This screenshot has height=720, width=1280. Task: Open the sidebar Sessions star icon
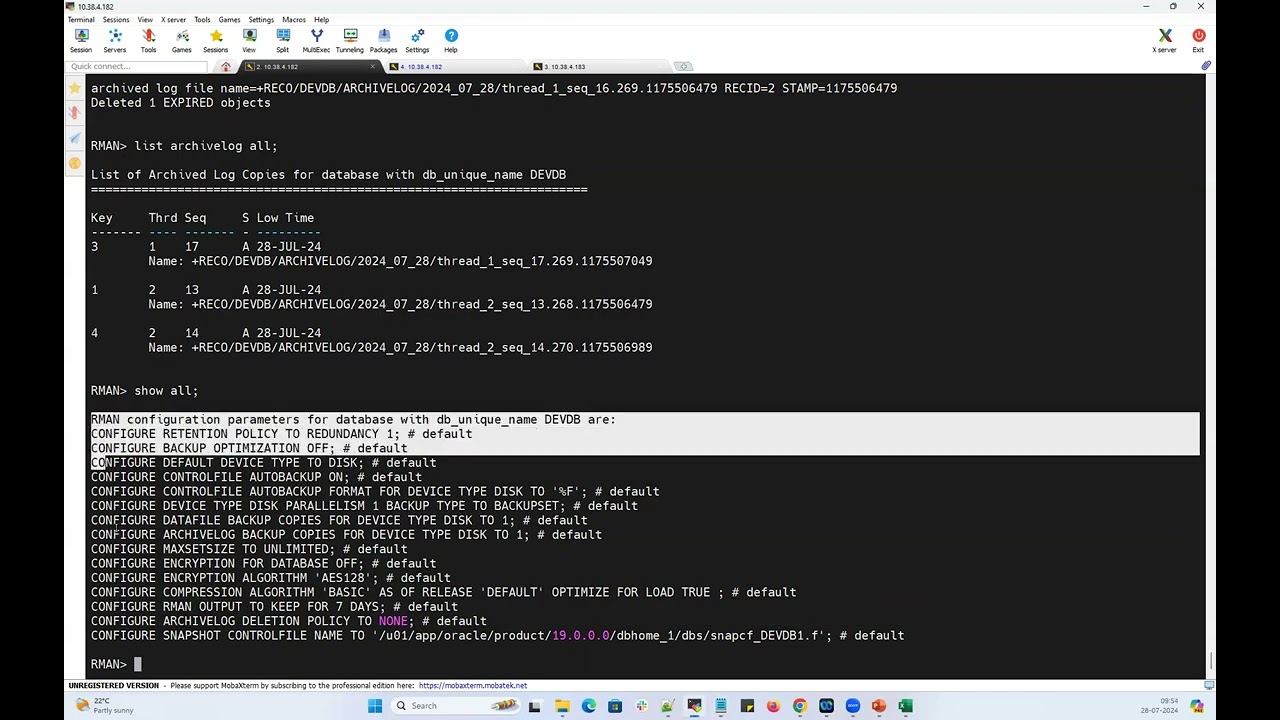click(x=75, y=88)
